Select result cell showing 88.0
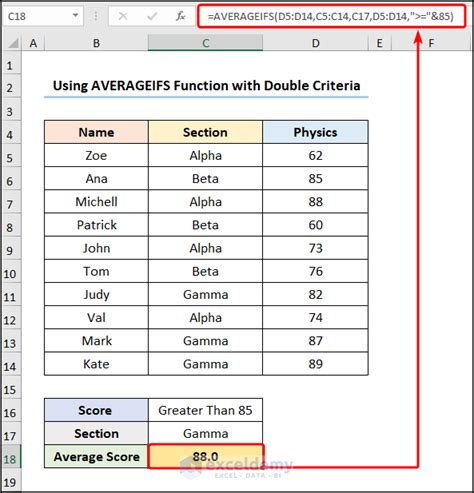 (x=205, y=456)
